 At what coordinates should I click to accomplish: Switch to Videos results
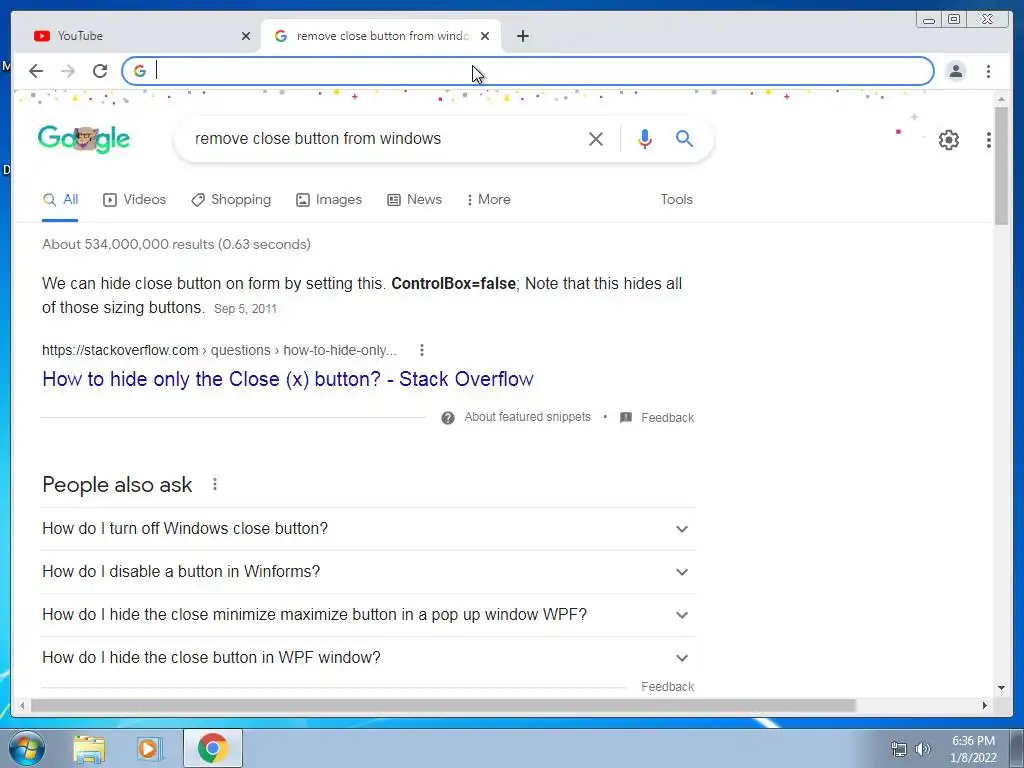click(135, 200)
